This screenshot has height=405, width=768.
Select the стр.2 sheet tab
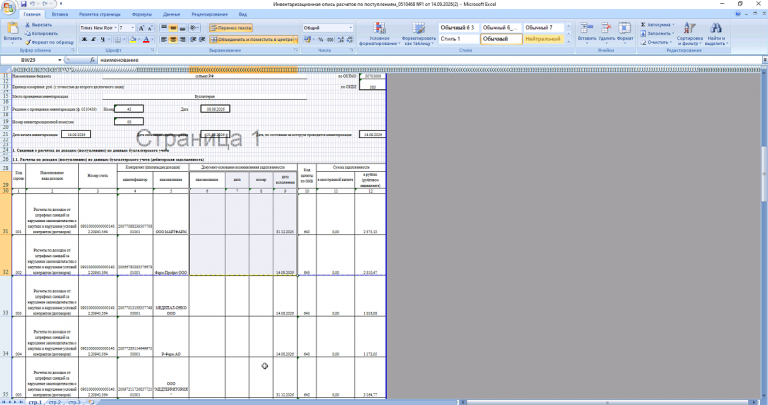click(x=55, y=402)
